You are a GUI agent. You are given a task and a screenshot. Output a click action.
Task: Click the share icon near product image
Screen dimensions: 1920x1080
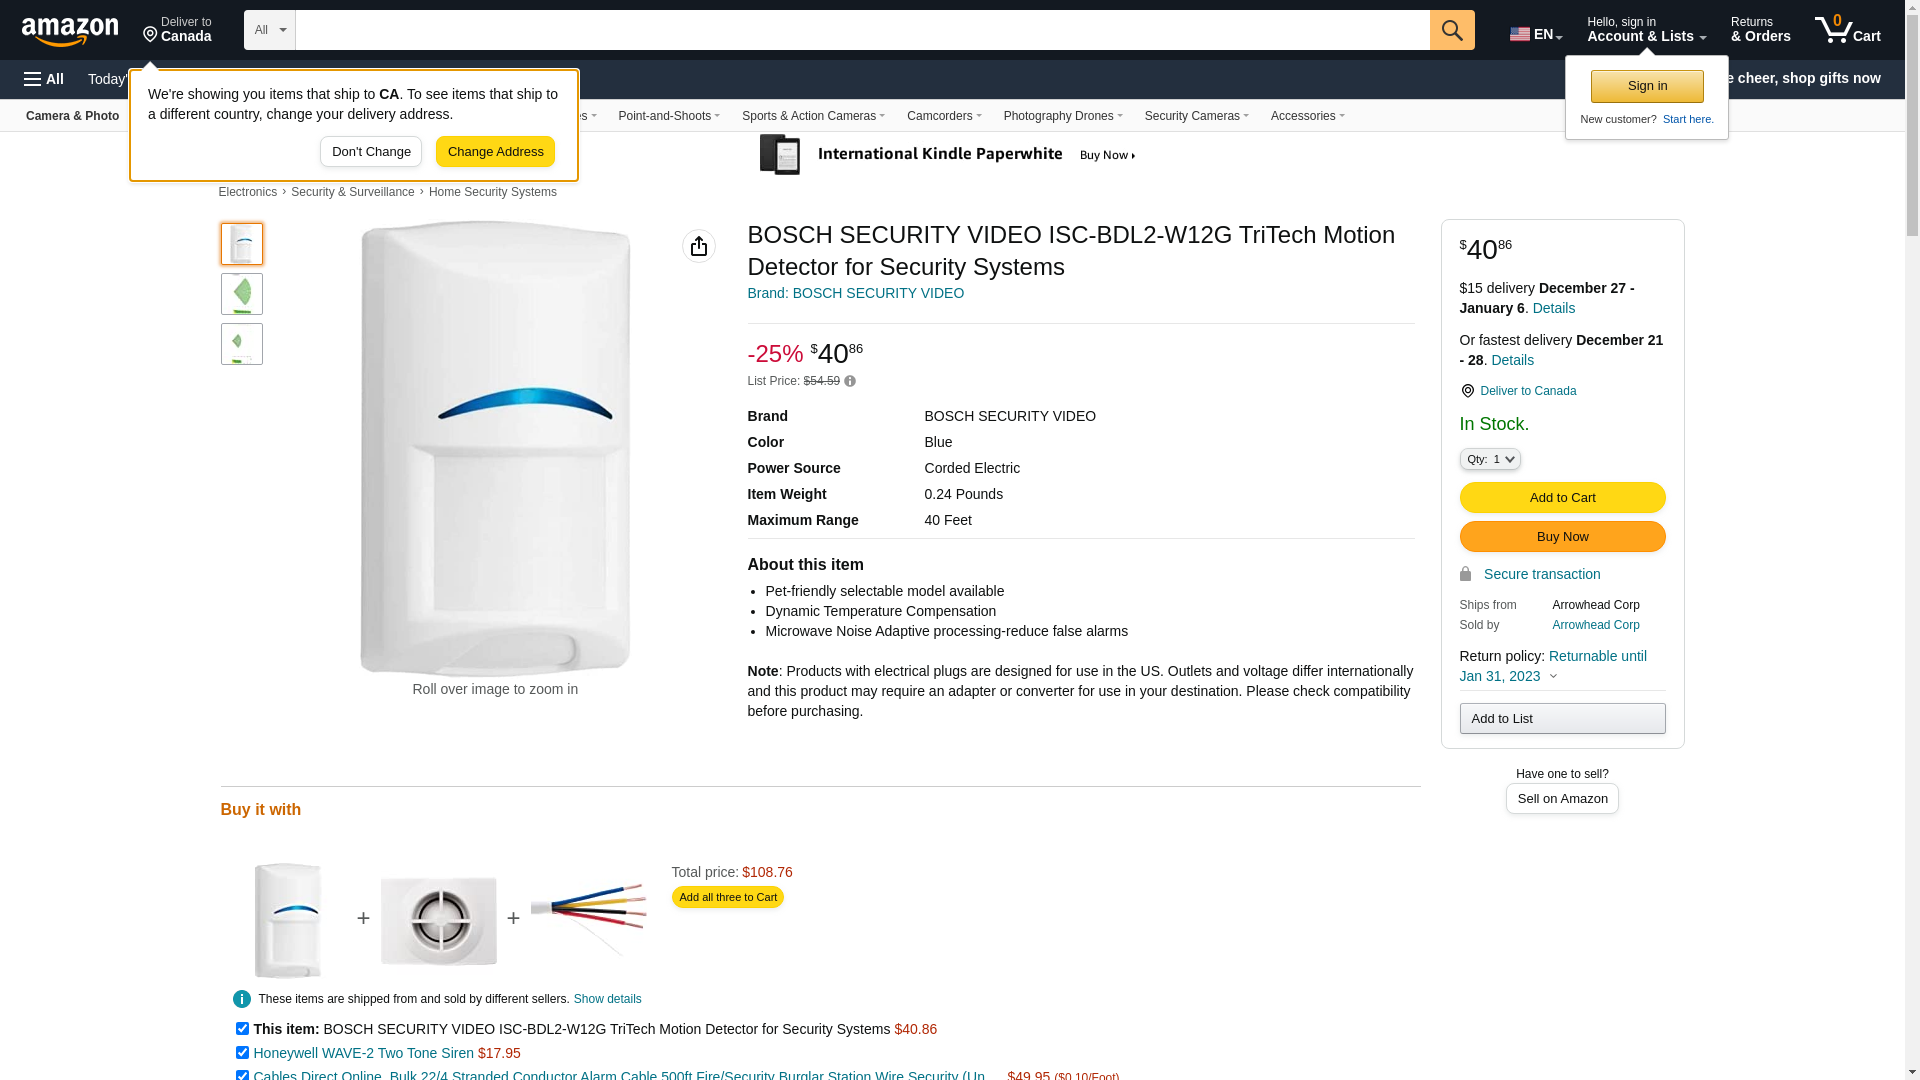699,246
